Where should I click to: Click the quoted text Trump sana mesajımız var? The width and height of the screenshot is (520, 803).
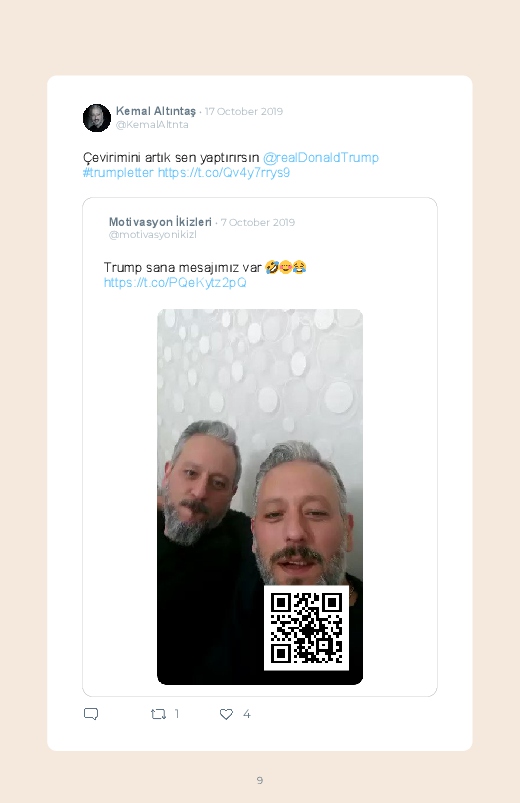(x=183, y=267)
